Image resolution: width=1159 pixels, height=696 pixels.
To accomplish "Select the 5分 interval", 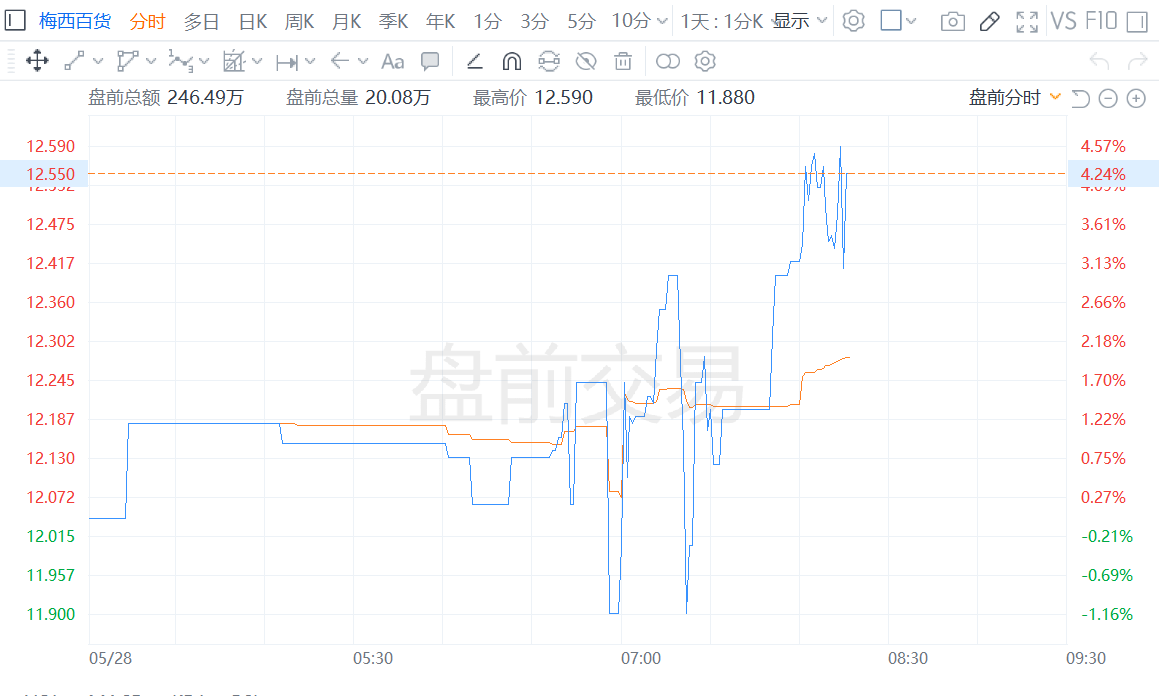I will (581, 21).
